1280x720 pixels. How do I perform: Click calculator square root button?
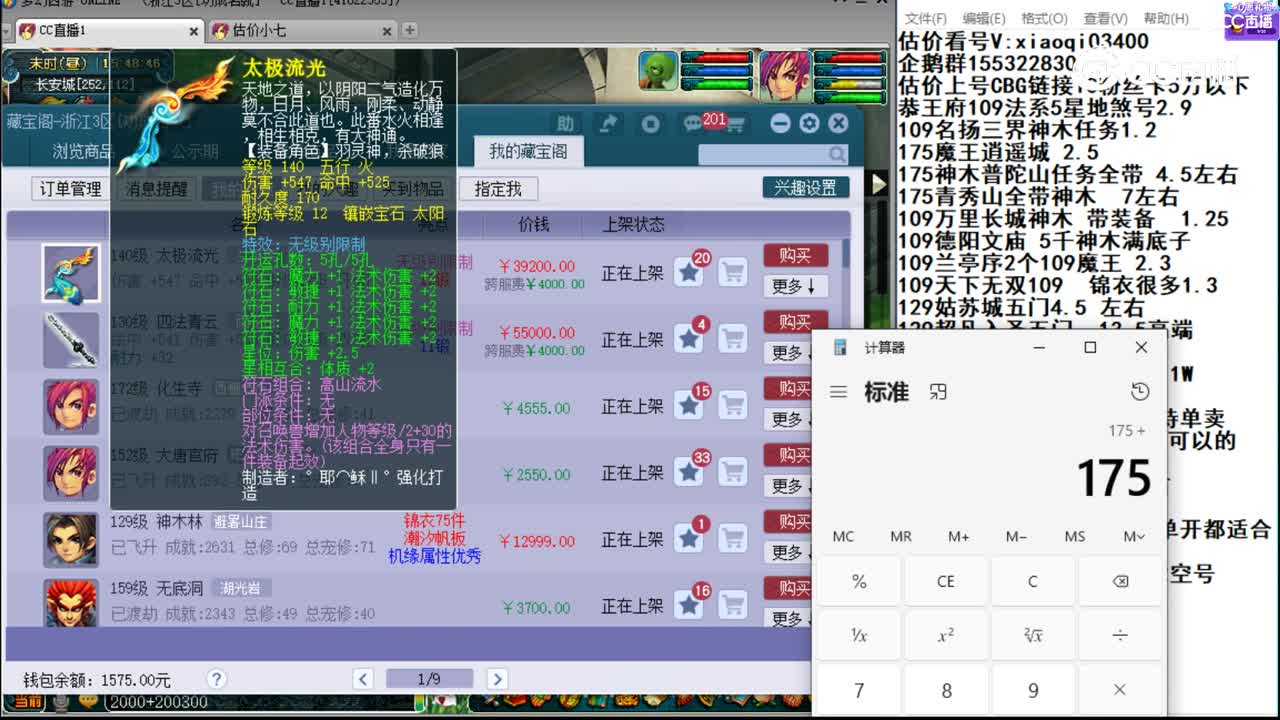pos(1033,635)
